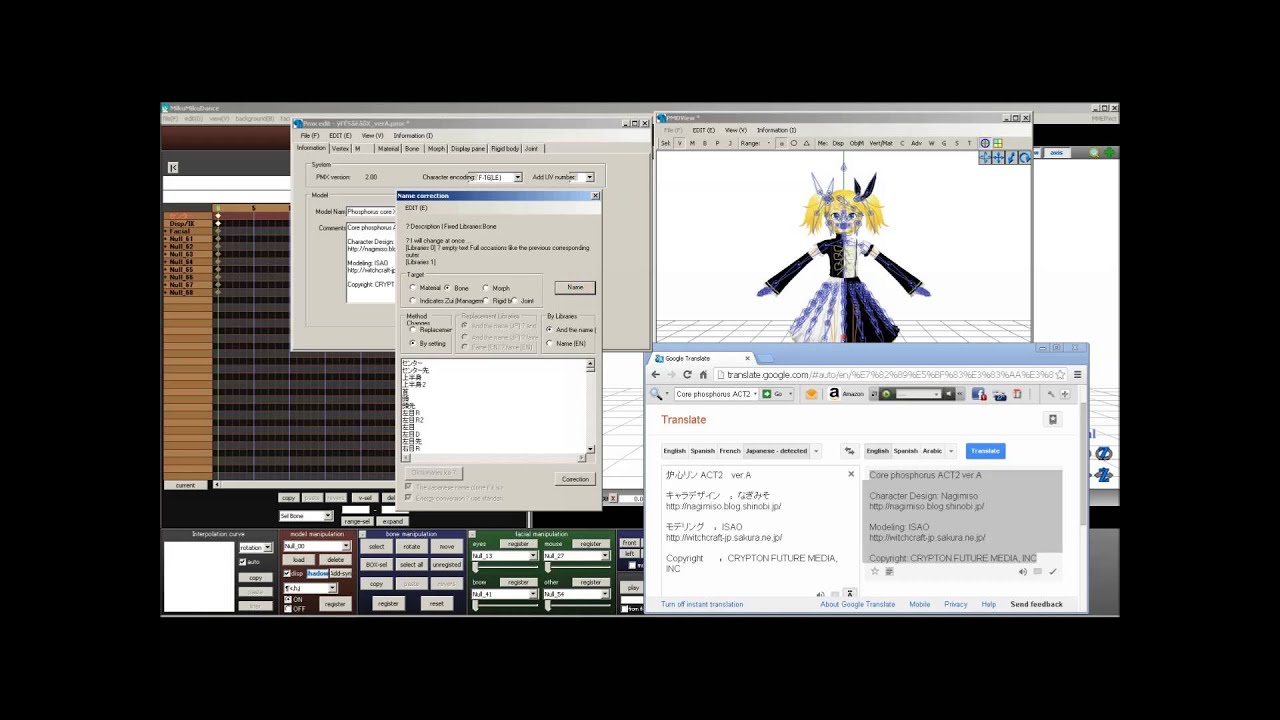
Task: Click the Model Name input field
Action: pos(371,212)
